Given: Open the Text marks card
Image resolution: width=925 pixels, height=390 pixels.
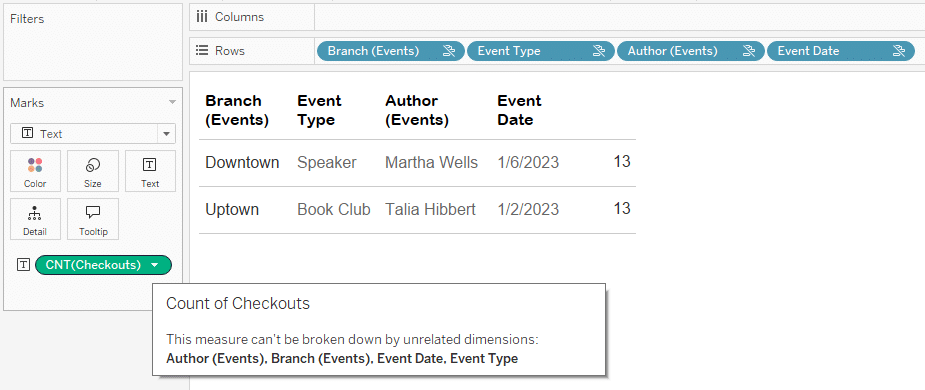Looking at the screenshot, I should (x=150, y=171).
